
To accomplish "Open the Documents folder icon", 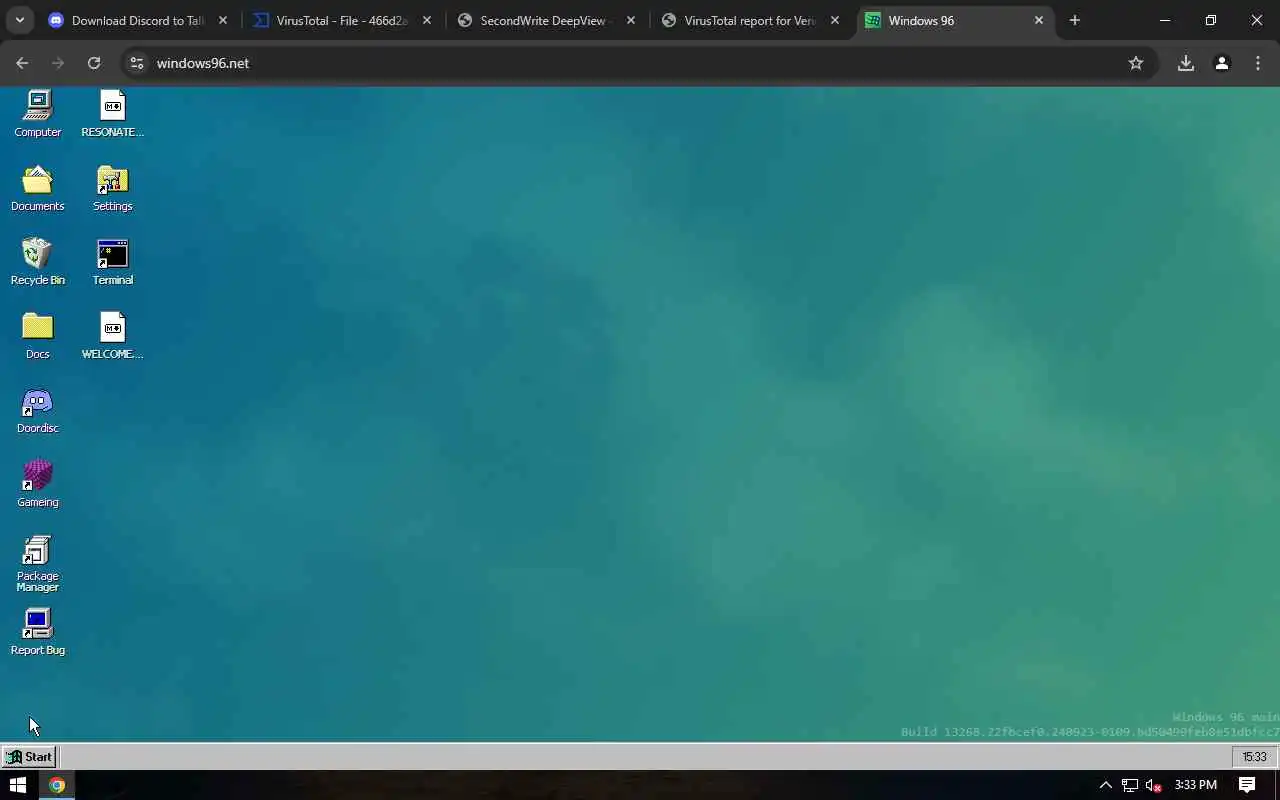I will (x=38, y=188).
